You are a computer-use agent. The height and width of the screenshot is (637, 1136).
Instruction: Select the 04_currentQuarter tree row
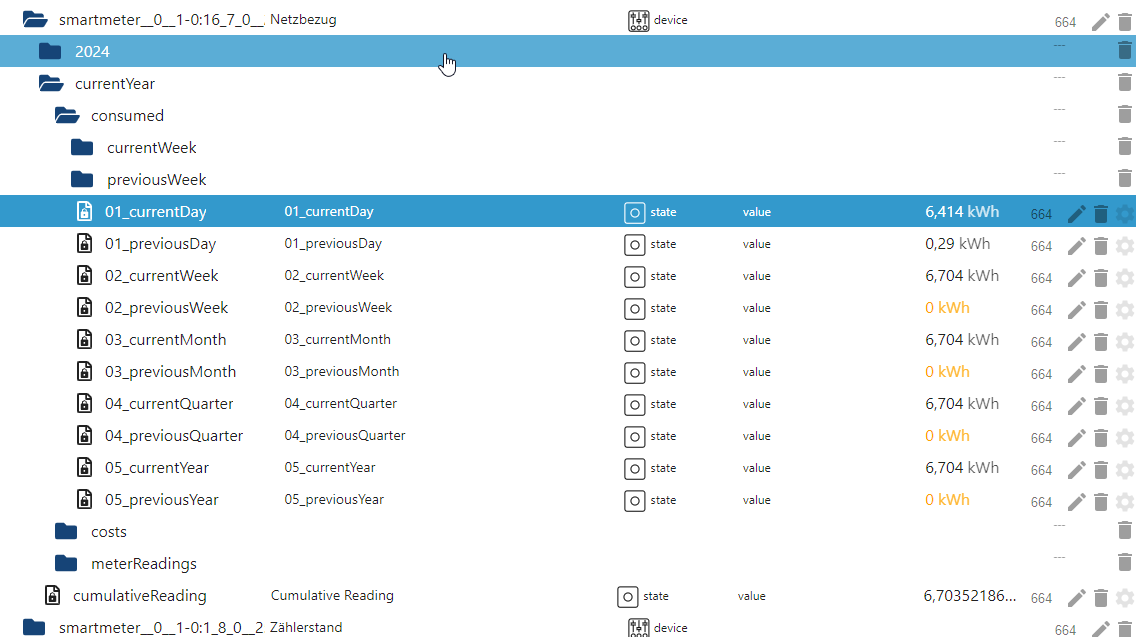[568, 403]
